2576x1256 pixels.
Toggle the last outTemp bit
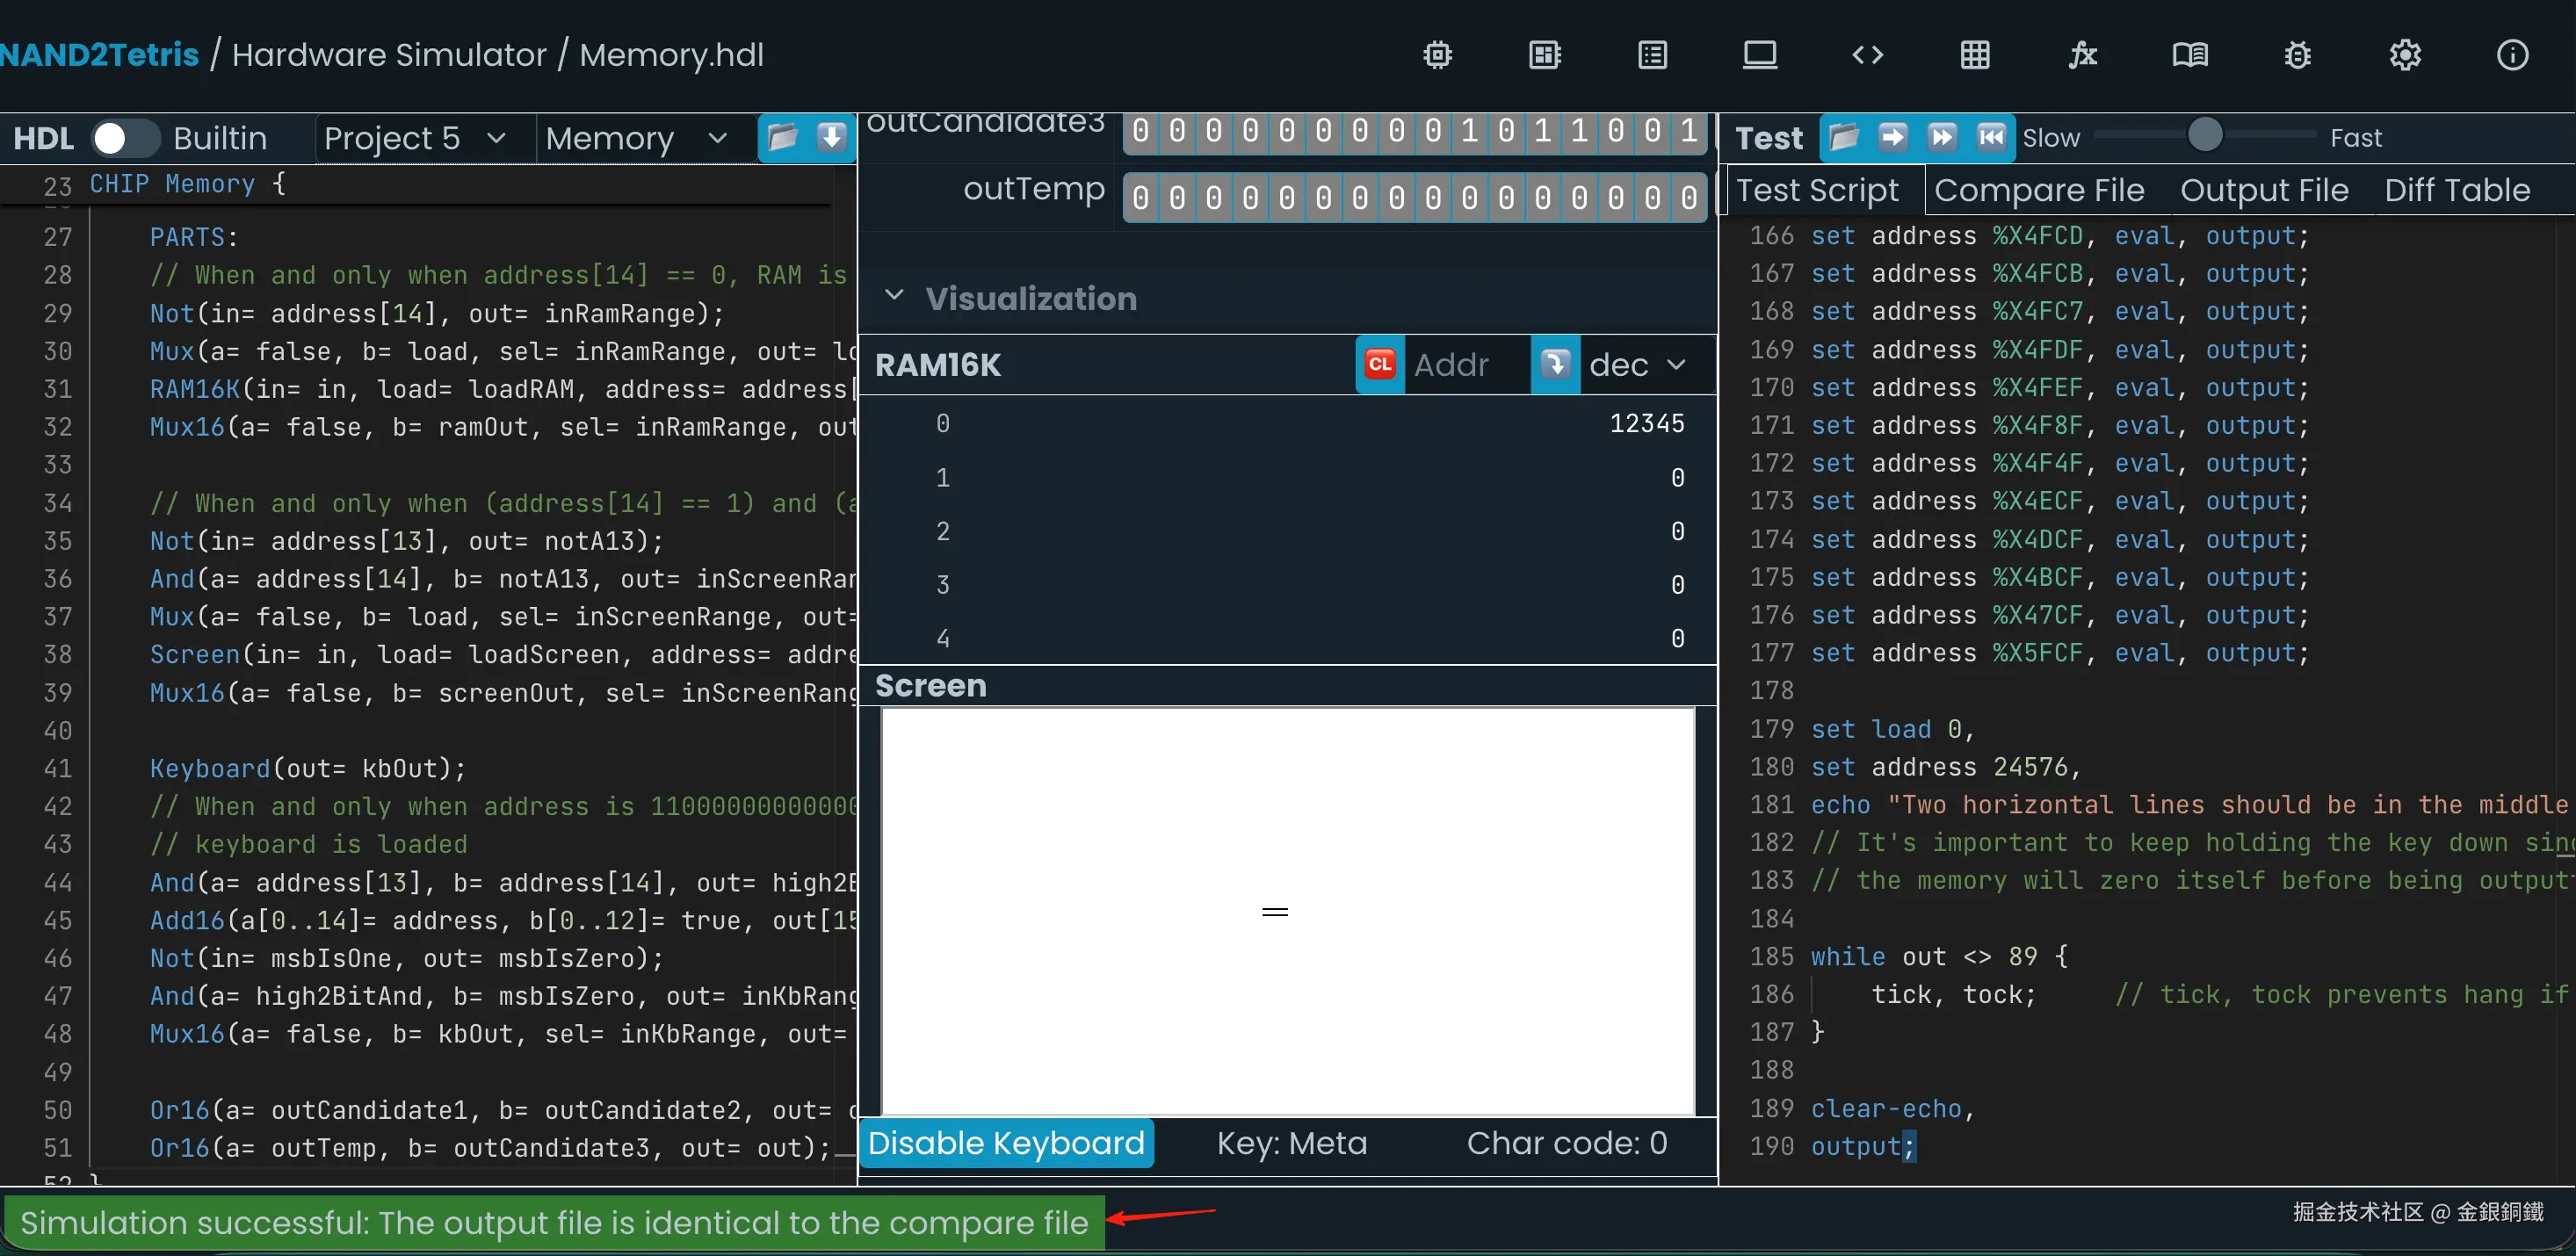tap(1688, 198)
